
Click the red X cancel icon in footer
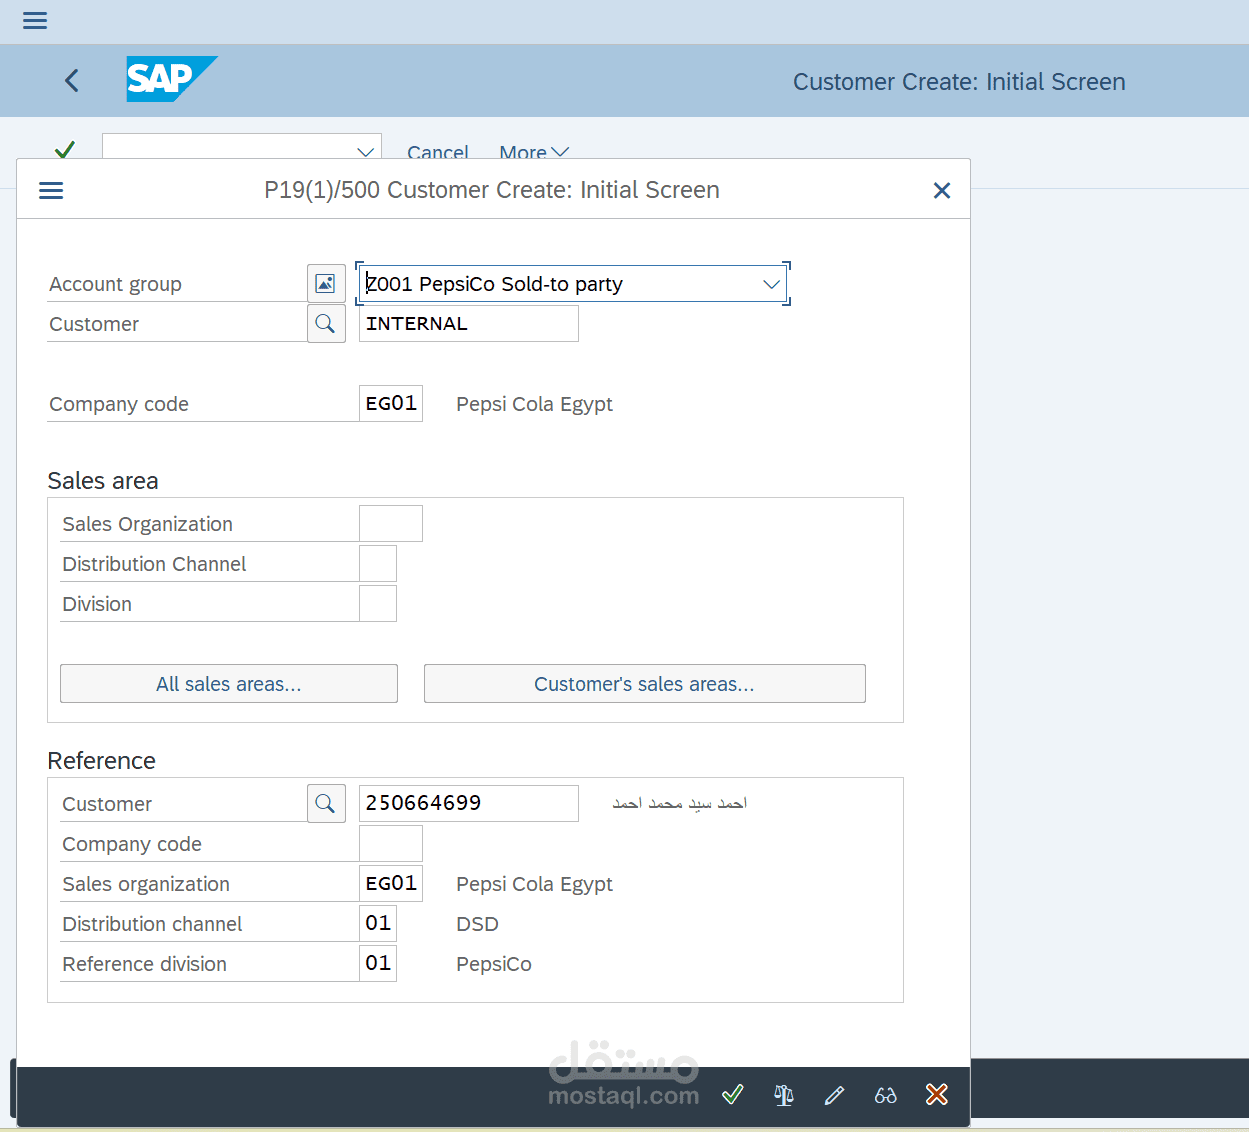point(937,1095)
